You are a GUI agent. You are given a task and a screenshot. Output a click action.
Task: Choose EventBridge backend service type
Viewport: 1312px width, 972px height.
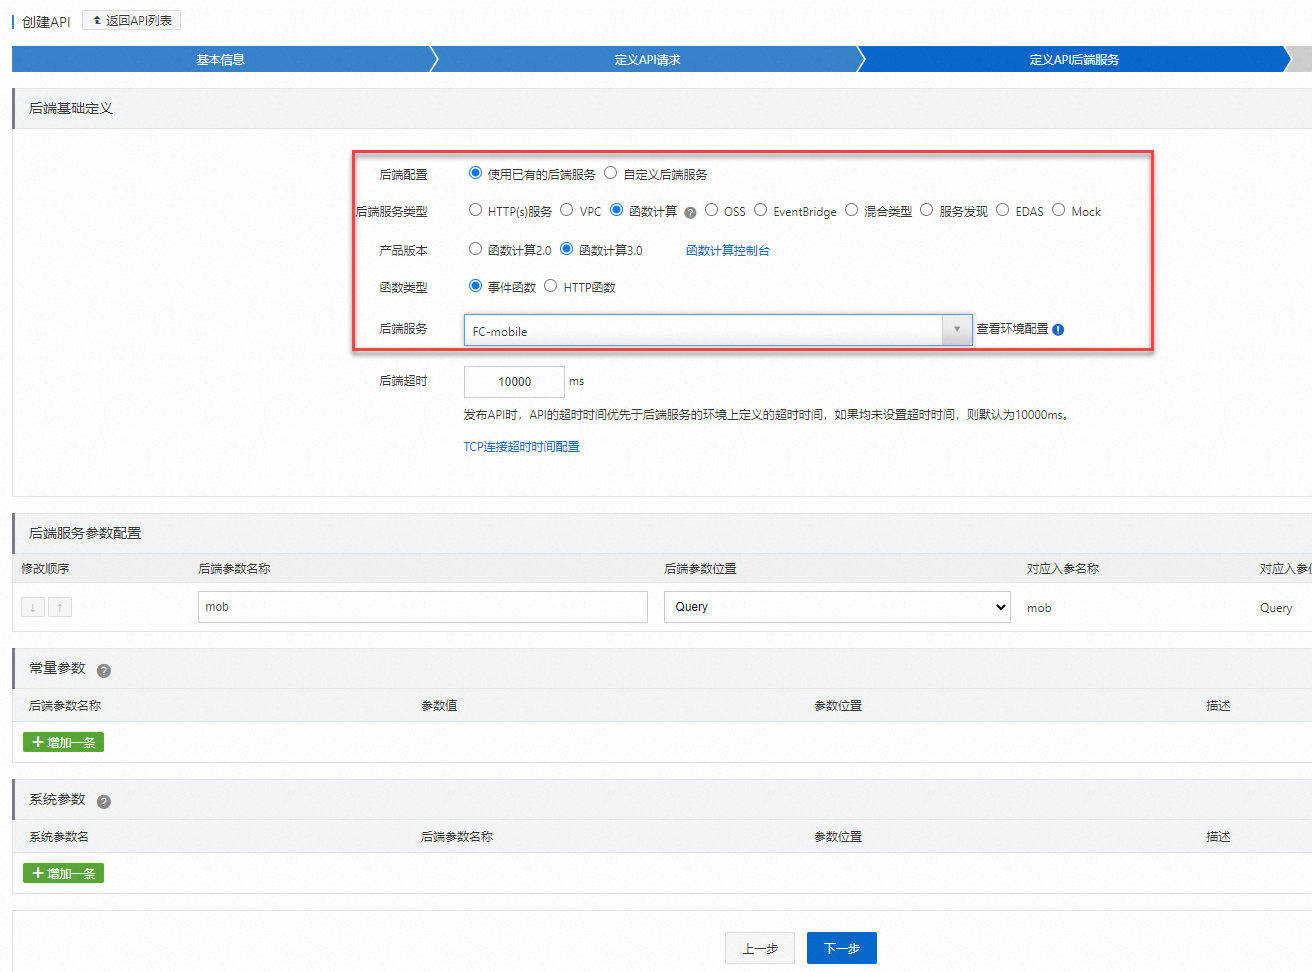[x=760, y=210]
